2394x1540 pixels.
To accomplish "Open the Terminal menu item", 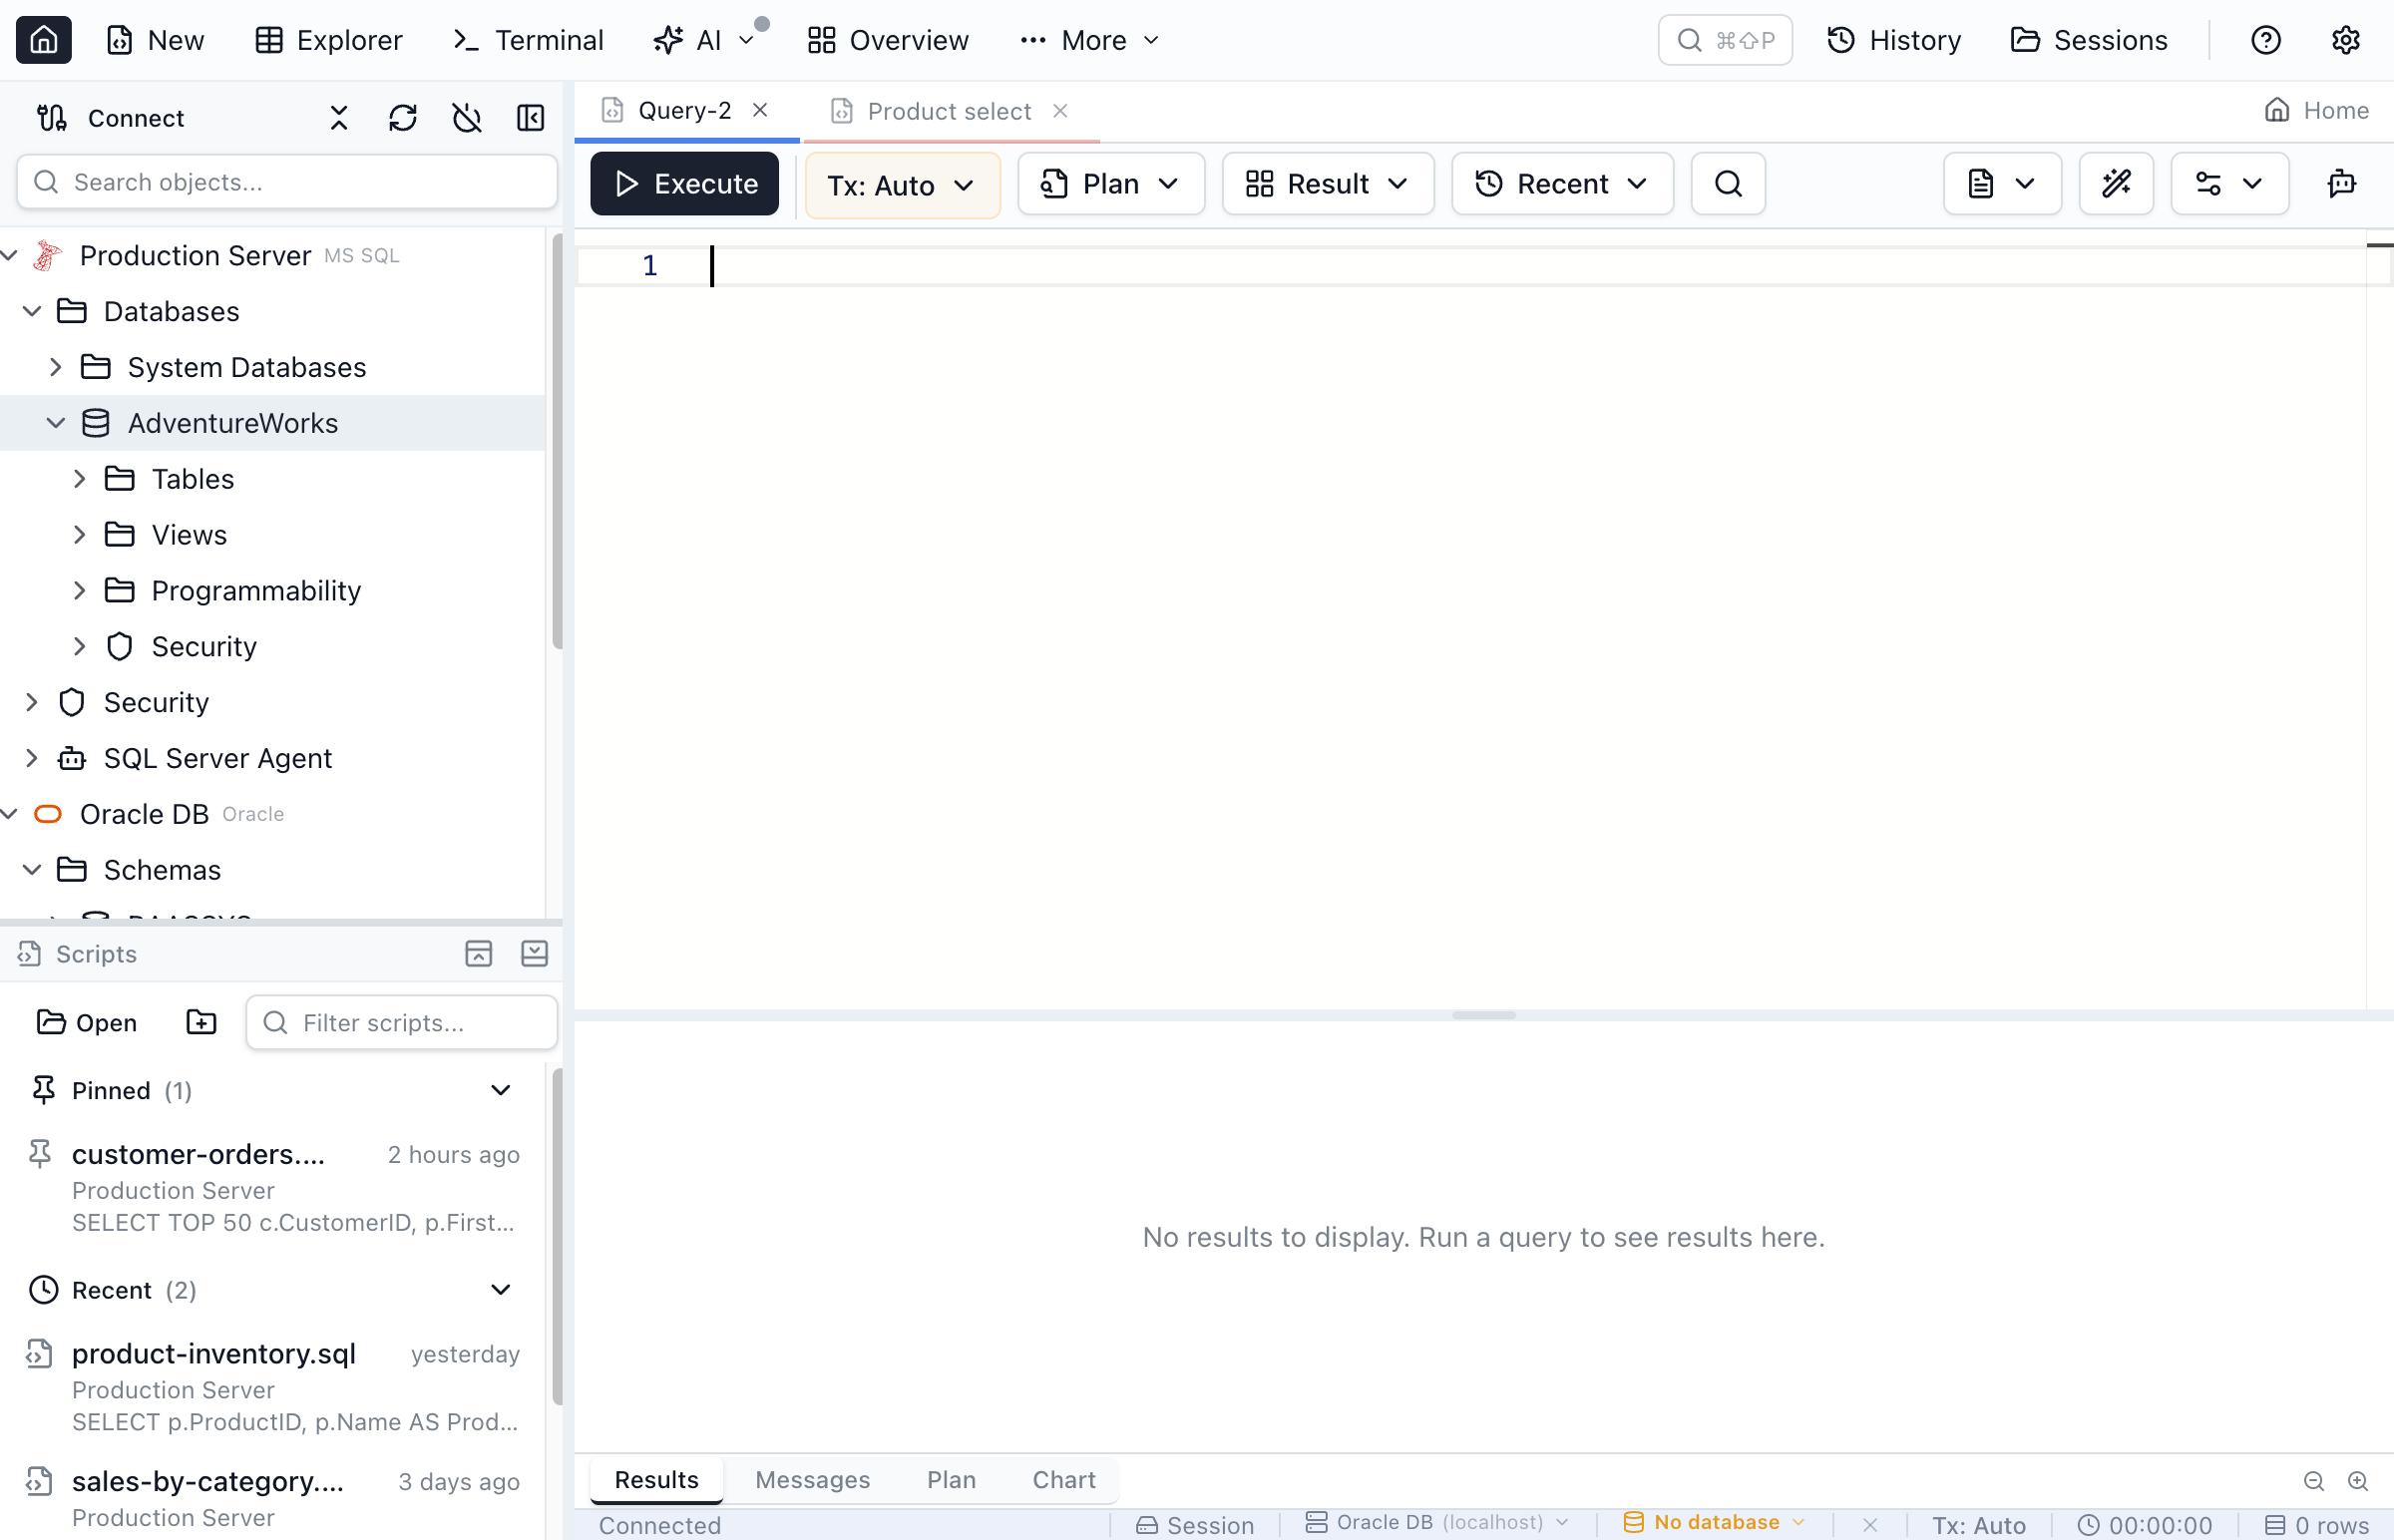I will [x=528, y=40].
